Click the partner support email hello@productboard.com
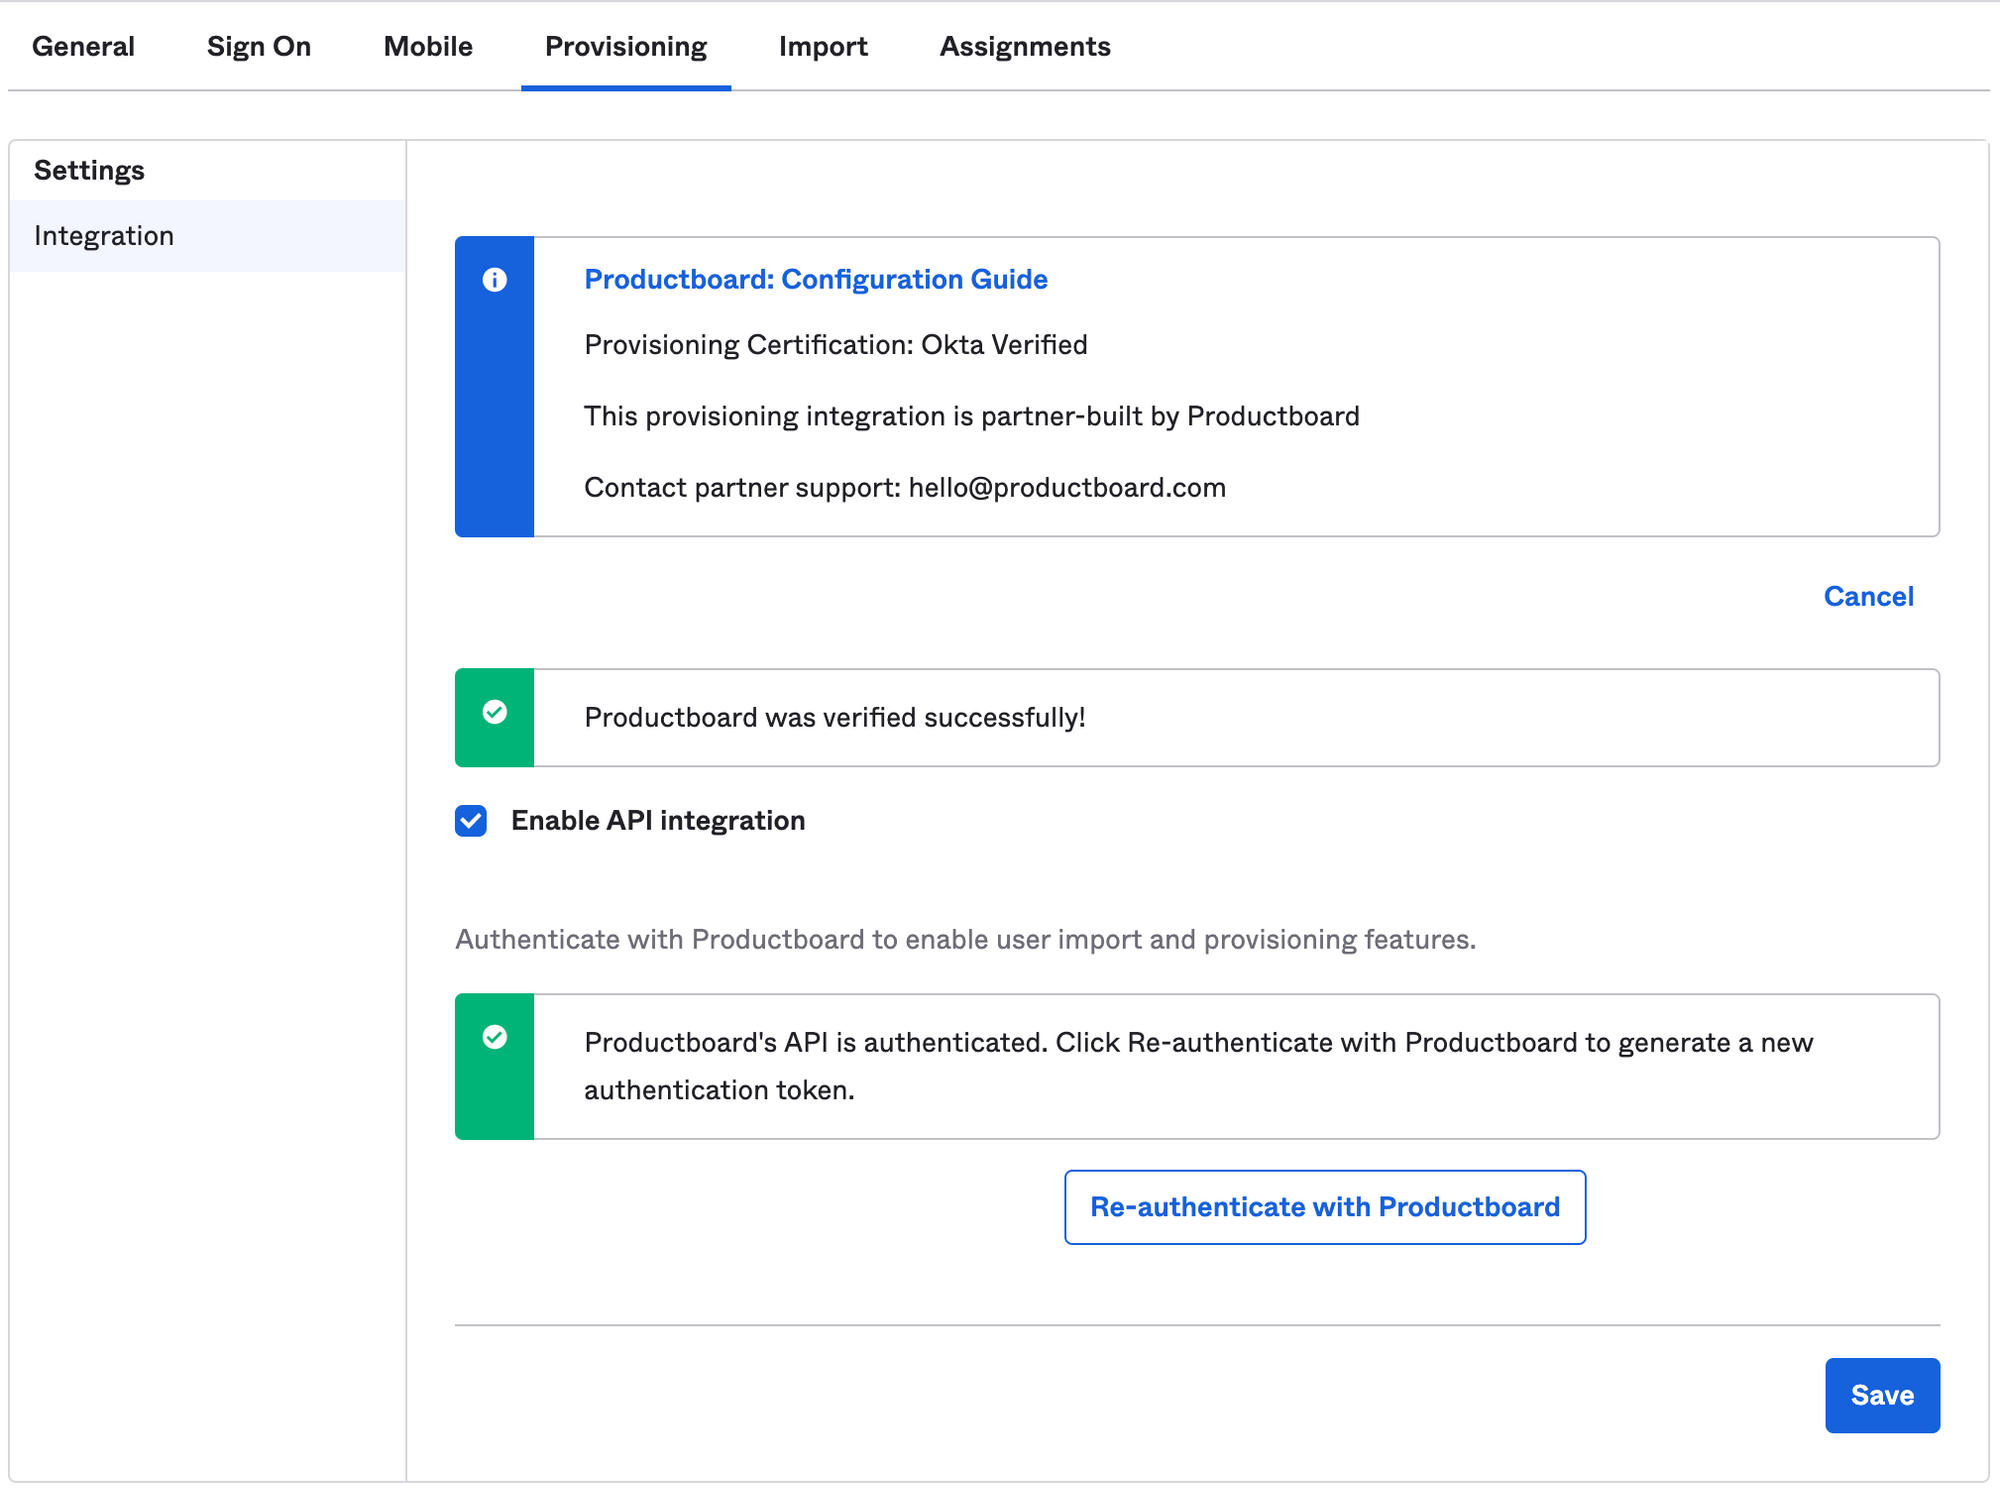Viewport: 2000px width, 1491px height. tap(1066, 487)
